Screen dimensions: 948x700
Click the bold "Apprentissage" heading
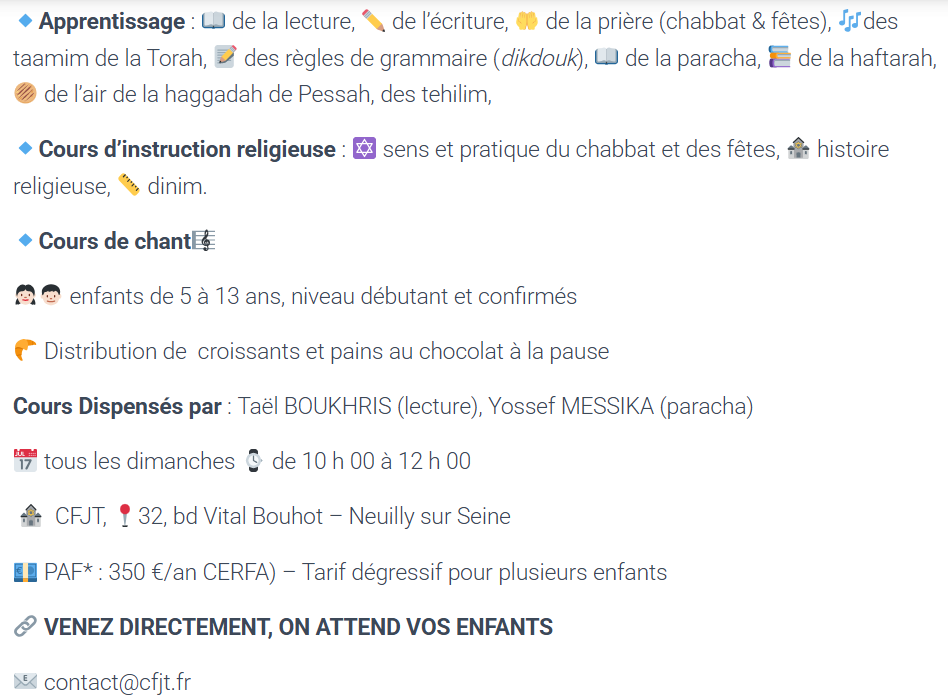111,21
